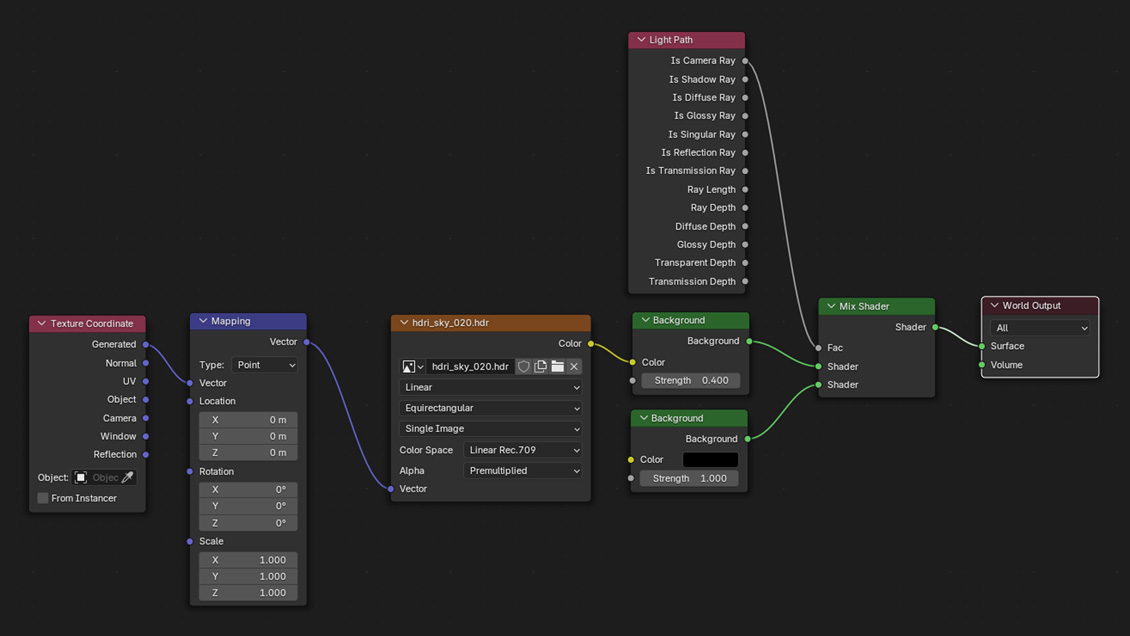
Task: Open the Equirectangular projection dropdown
Action: pyautogui.click(x=490, y=408)
